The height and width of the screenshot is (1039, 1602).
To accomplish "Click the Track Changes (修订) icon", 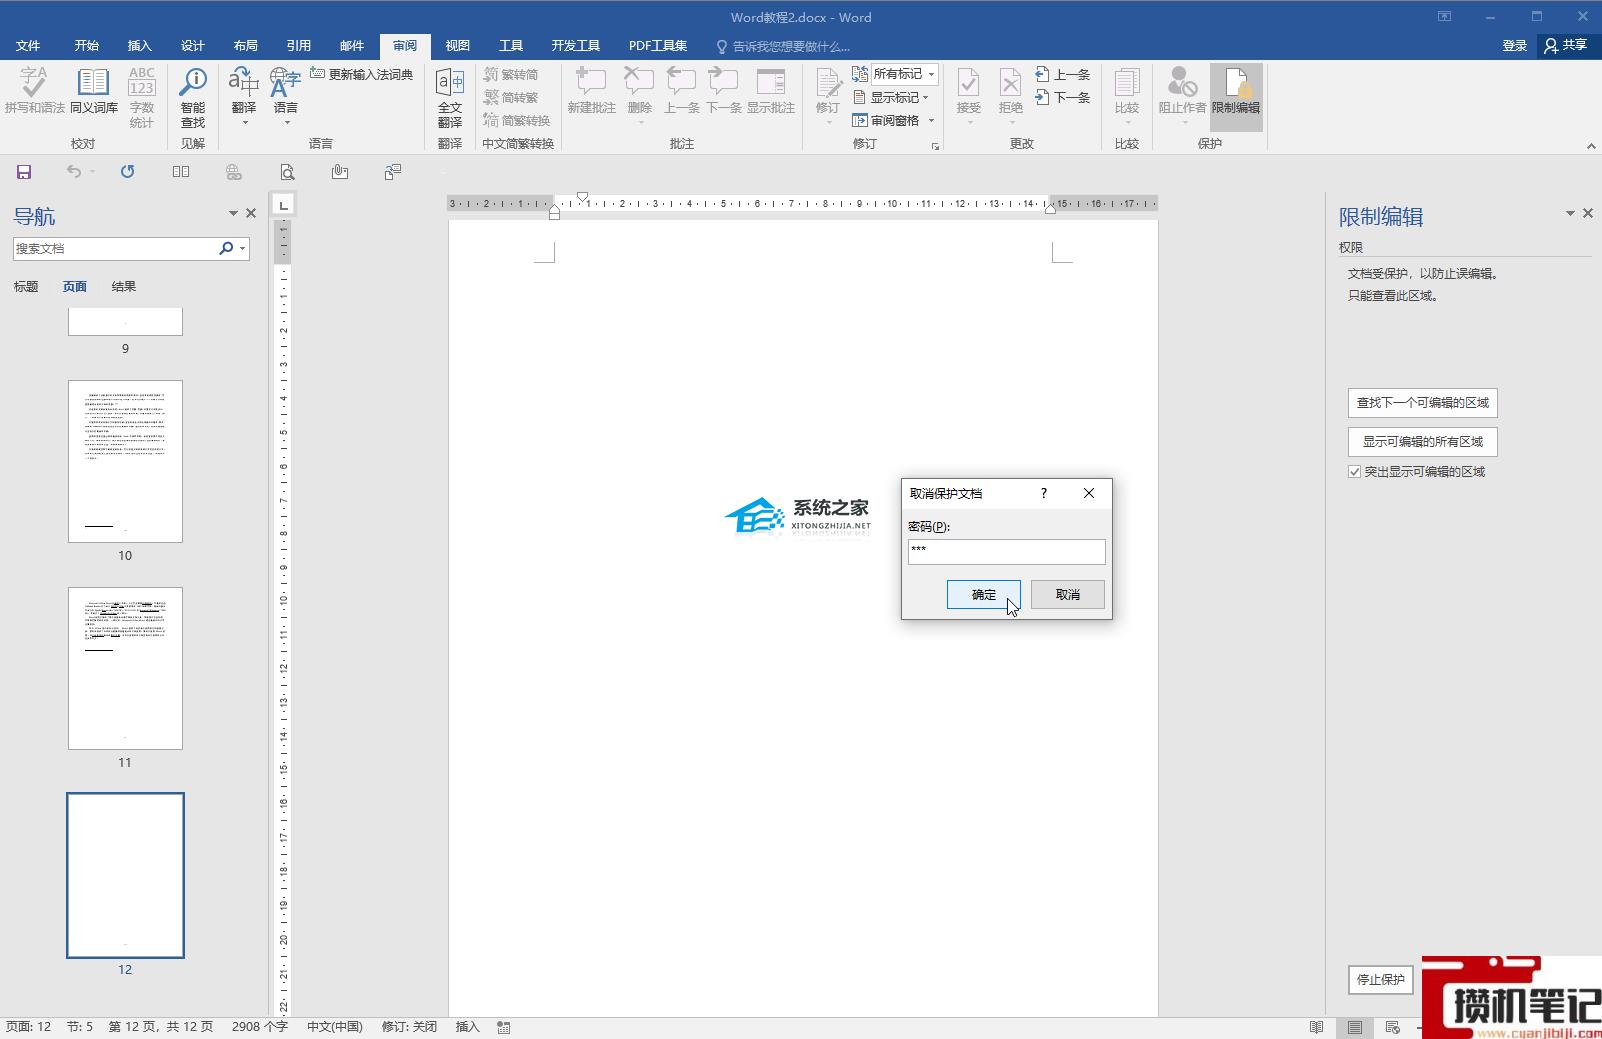I will click(x=828, y=96).
